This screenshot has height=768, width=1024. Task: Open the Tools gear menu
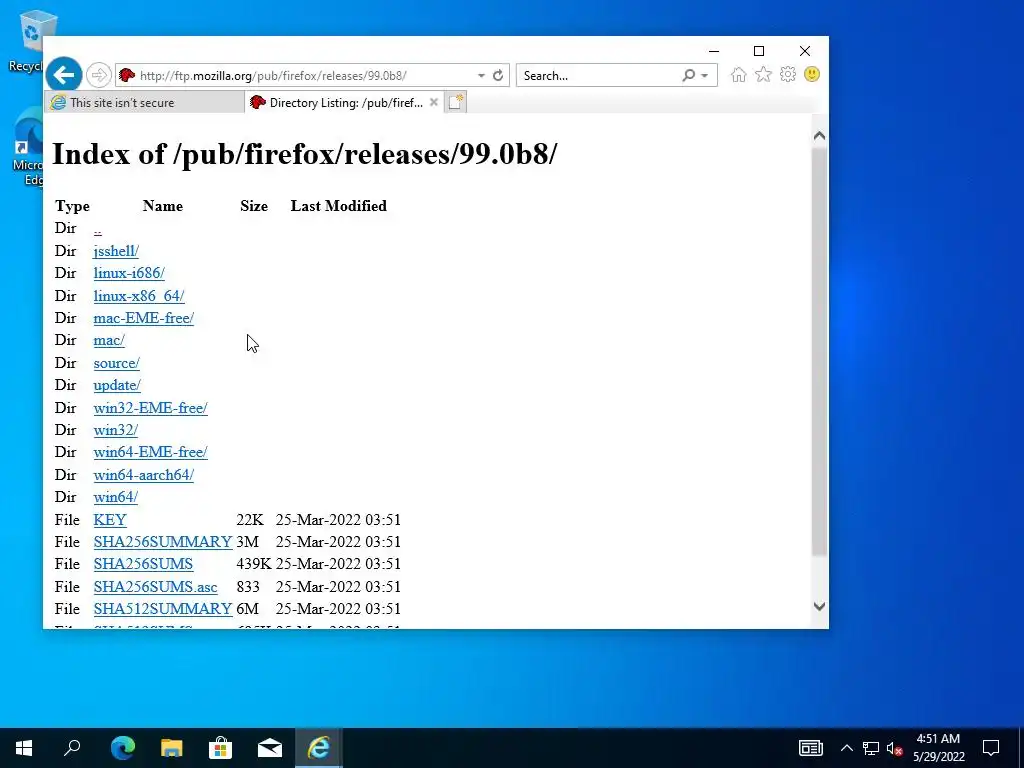(x=788, y=74)
